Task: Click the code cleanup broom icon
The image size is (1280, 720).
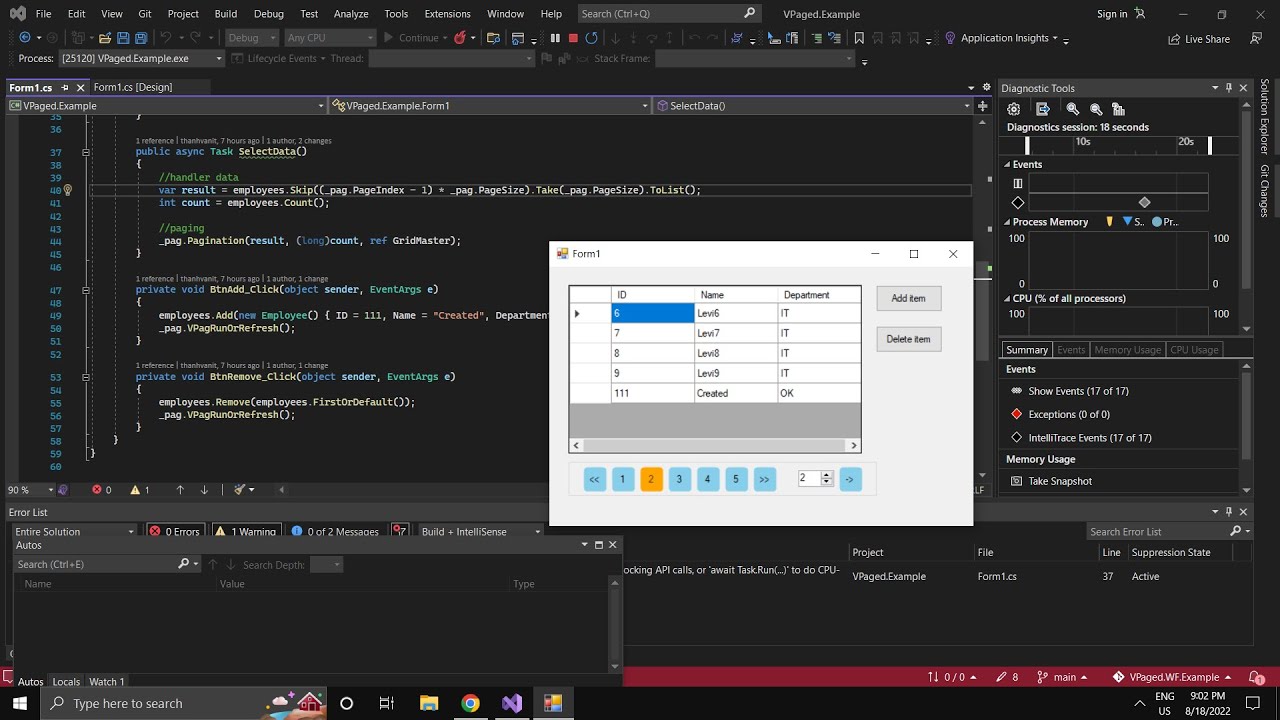Action: click(x=239, y=490)
